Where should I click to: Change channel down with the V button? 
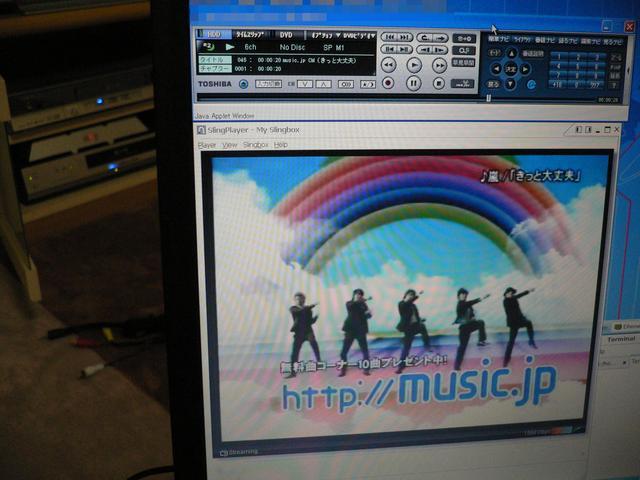pyautogui.click(x=305, y=84)
